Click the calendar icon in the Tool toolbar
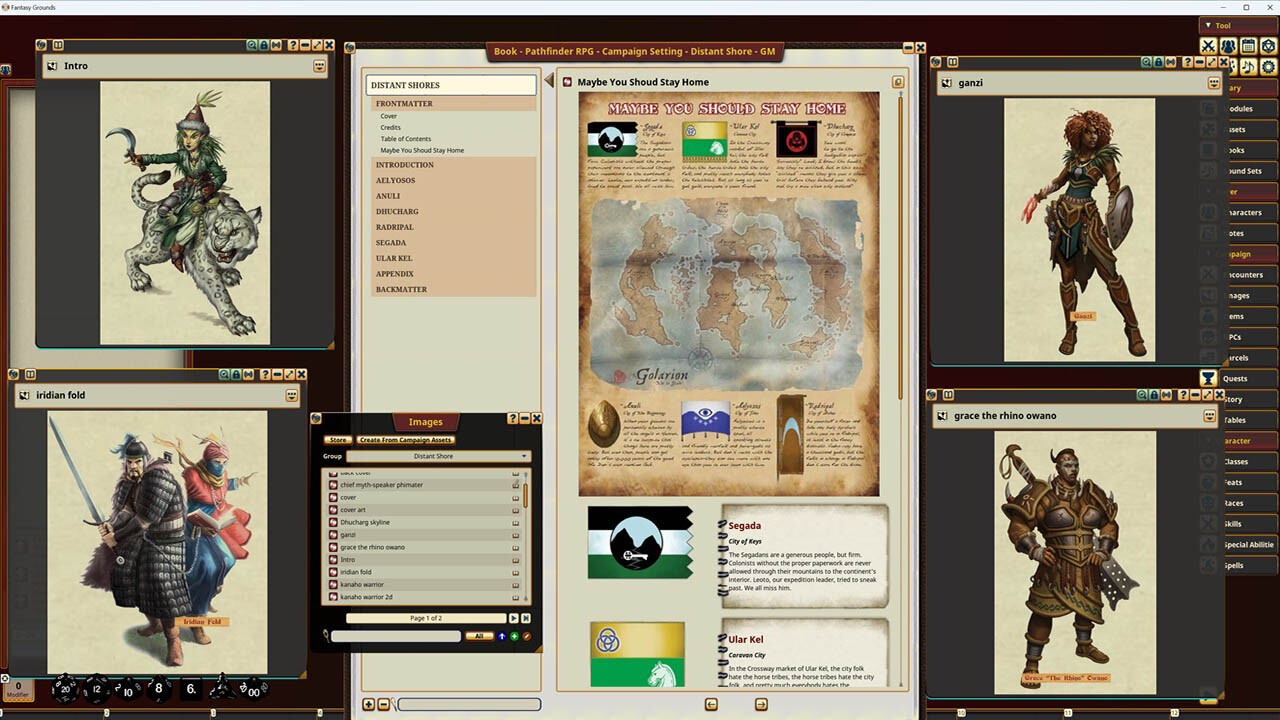This screenshot has height=720, width=1280. click(1249, 46)
